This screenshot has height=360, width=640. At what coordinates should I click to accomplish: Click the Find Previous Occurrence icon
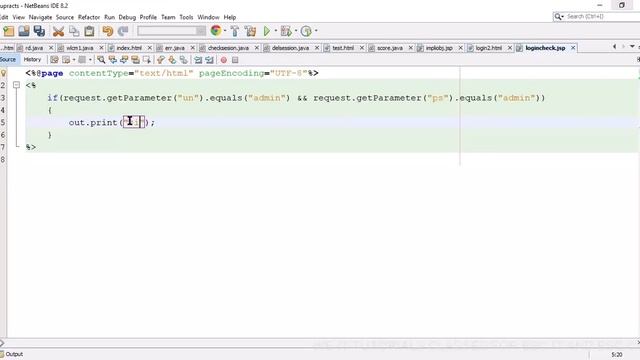pos(112,60)
